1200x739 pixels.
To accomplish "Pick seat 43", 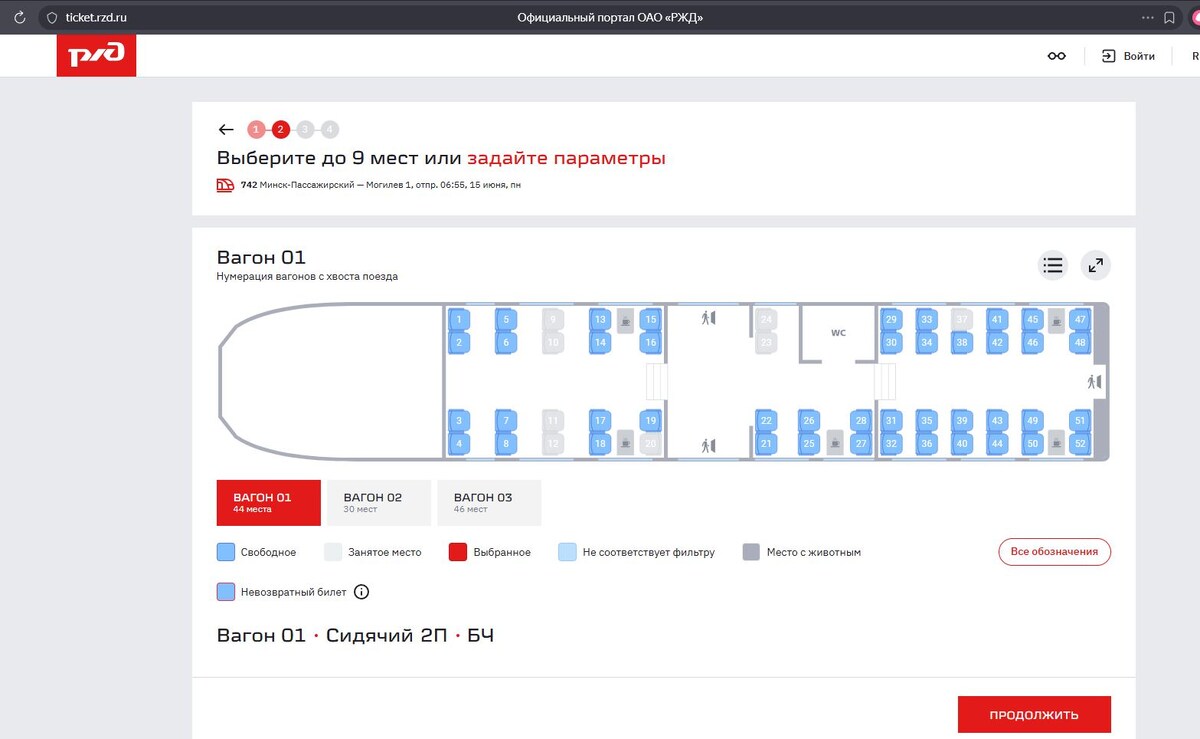I will 997,421.
